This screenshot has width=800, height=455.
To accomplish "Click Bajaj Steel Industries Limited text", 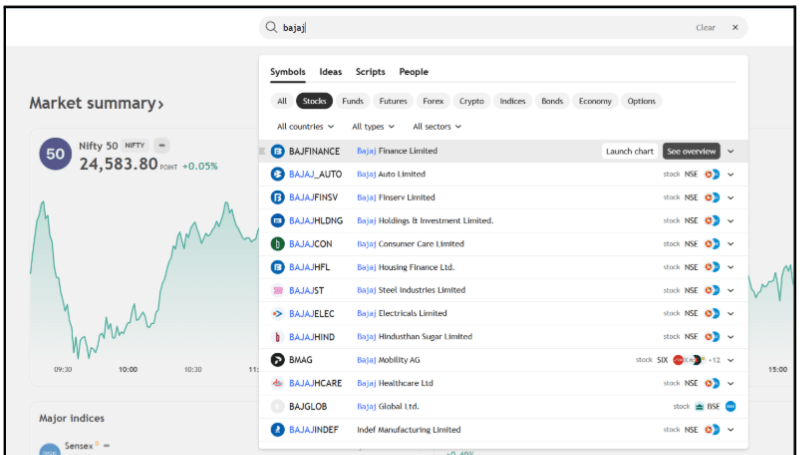I will click(411, 290).
